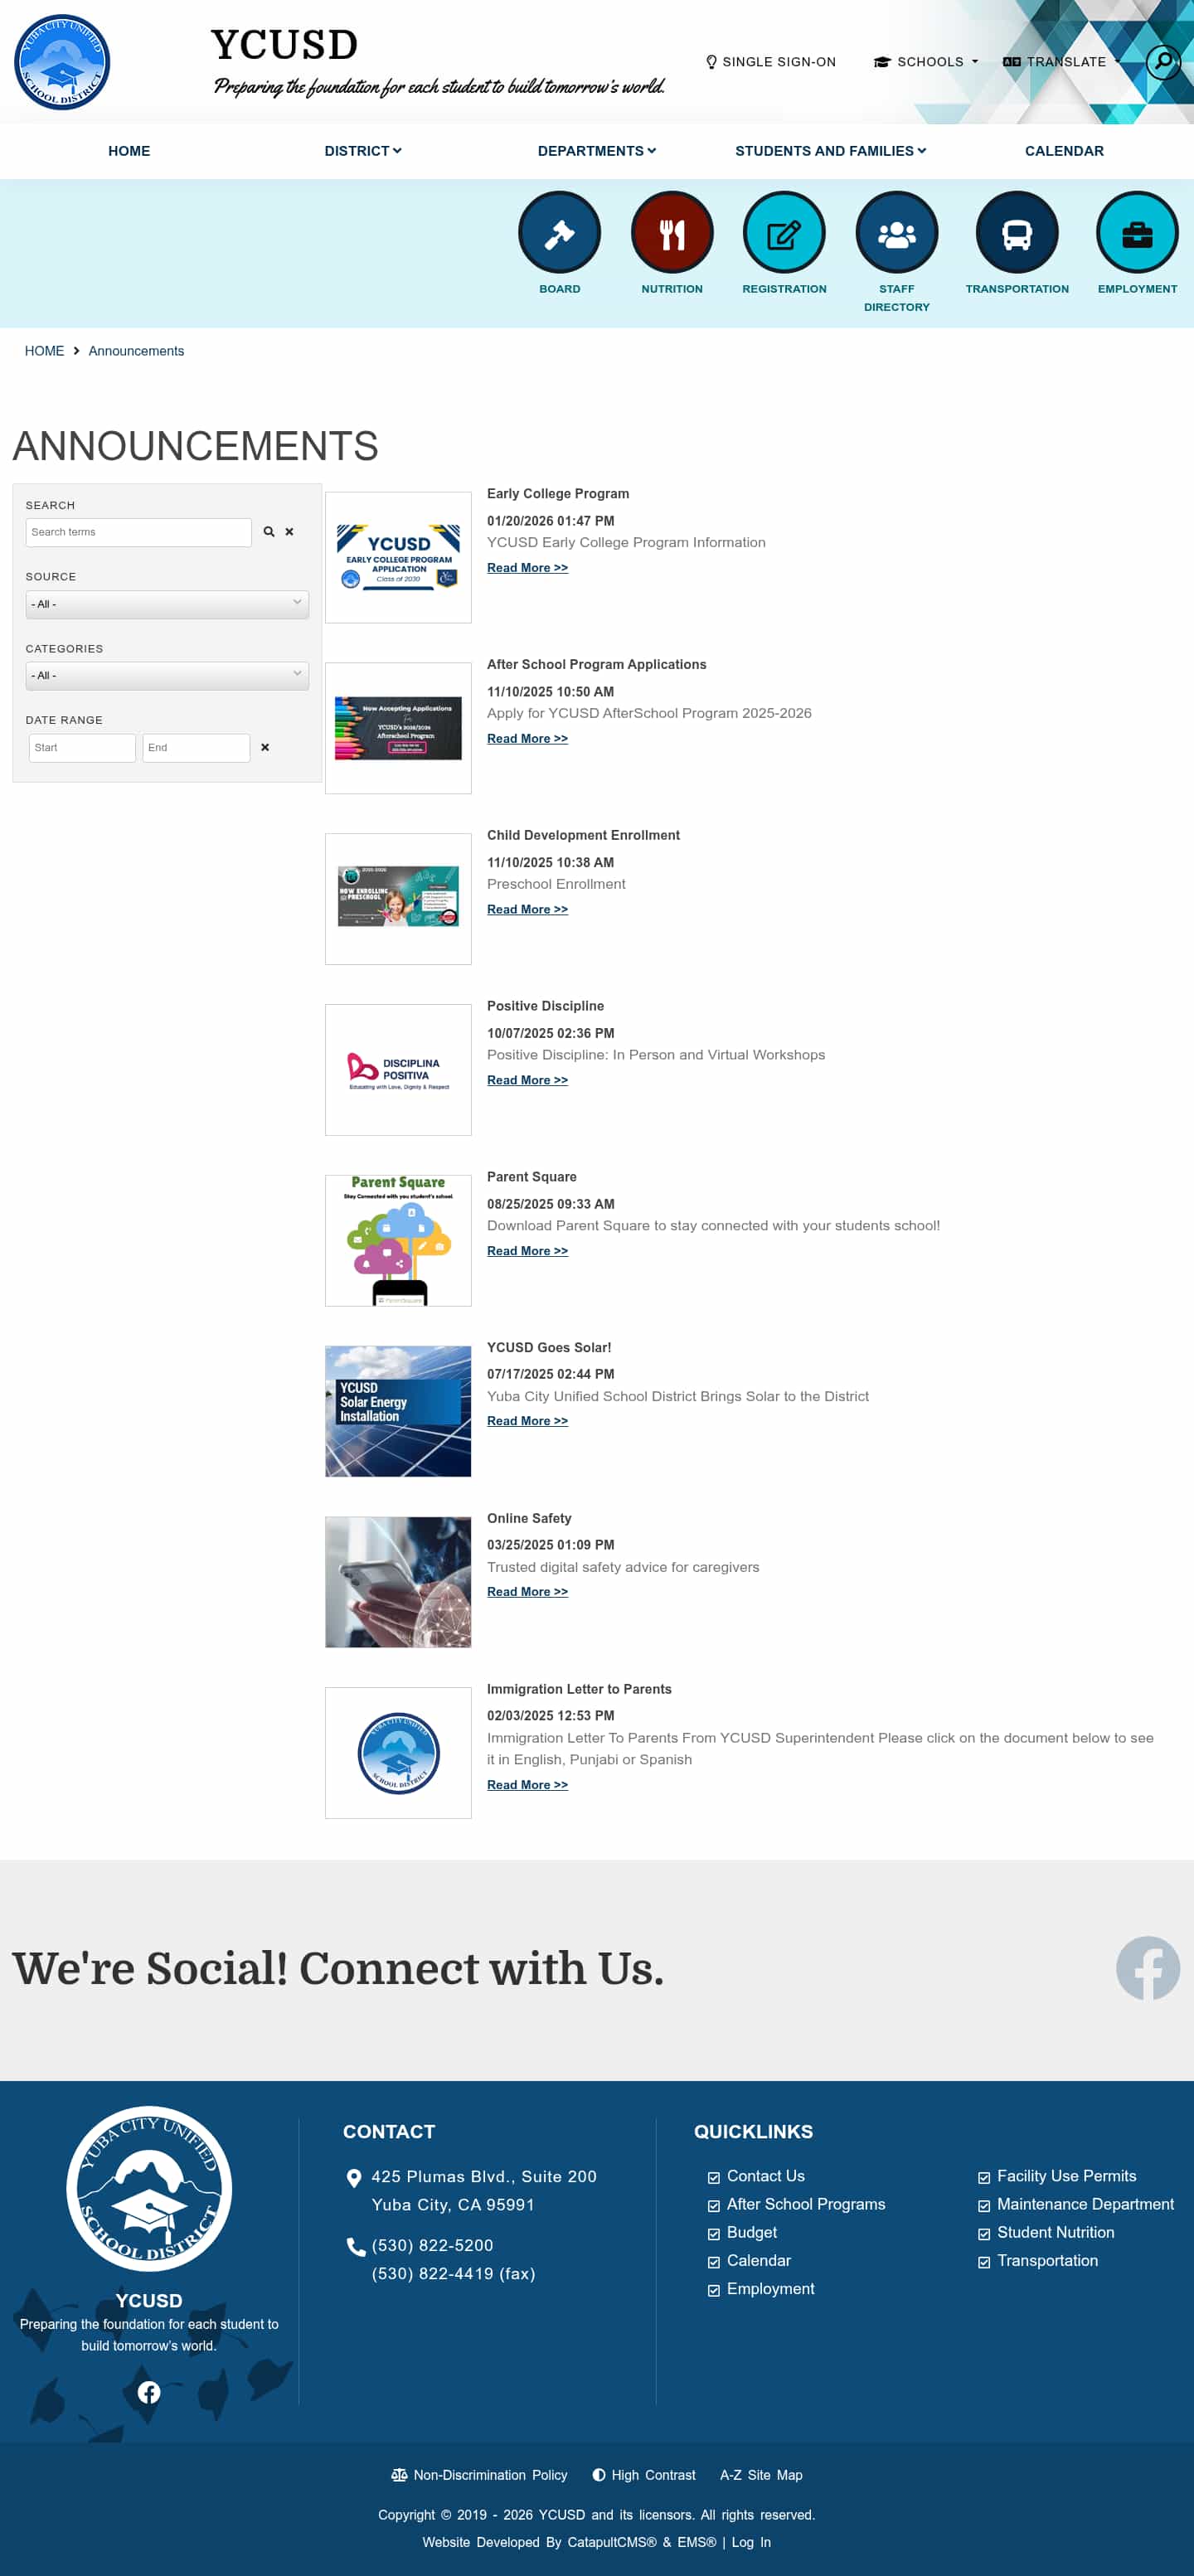Viewport: 1194px width, 2576px height.
Task: Click the (530) 822-5200 phone number
Action: pos(432,2245)
